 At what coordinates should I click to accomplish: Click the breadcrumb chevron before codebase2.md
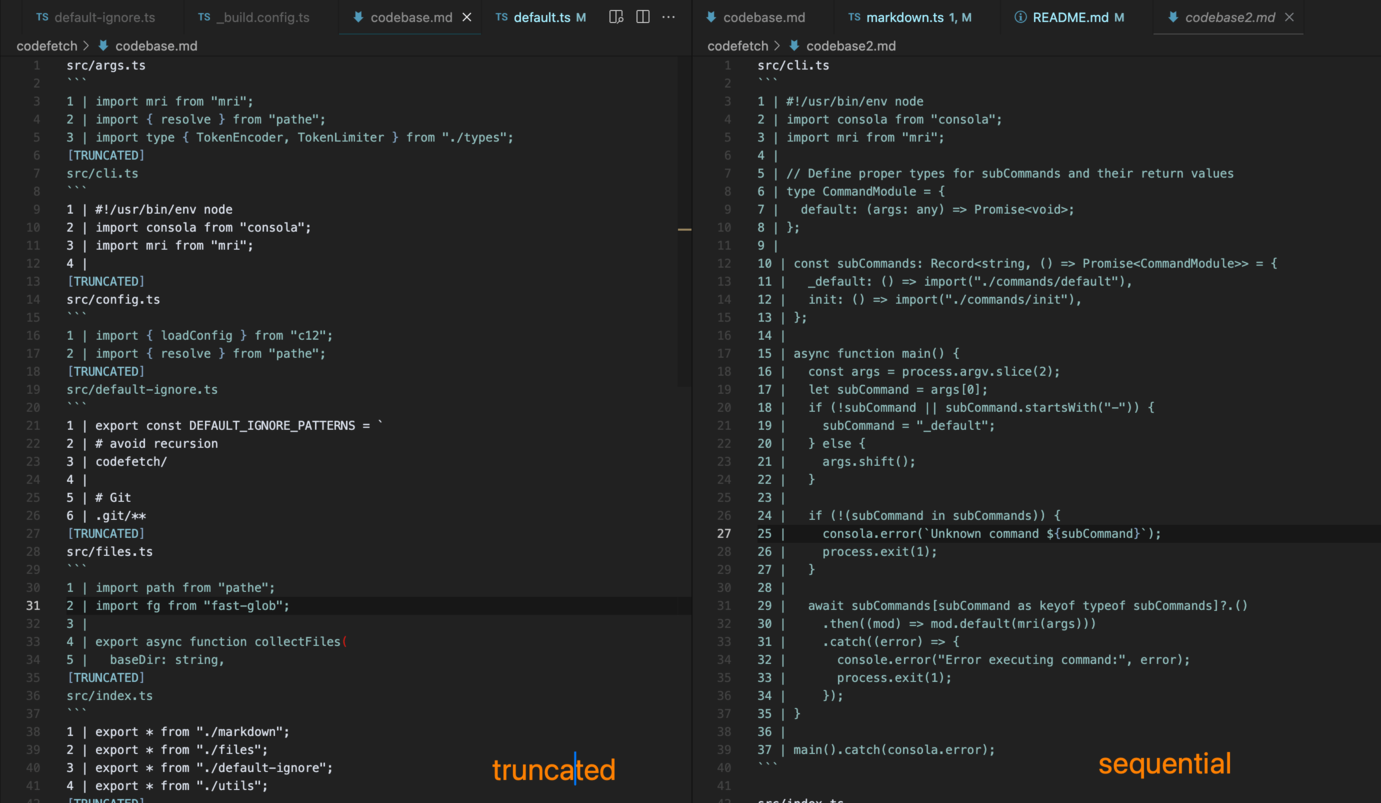coord(777,46)
